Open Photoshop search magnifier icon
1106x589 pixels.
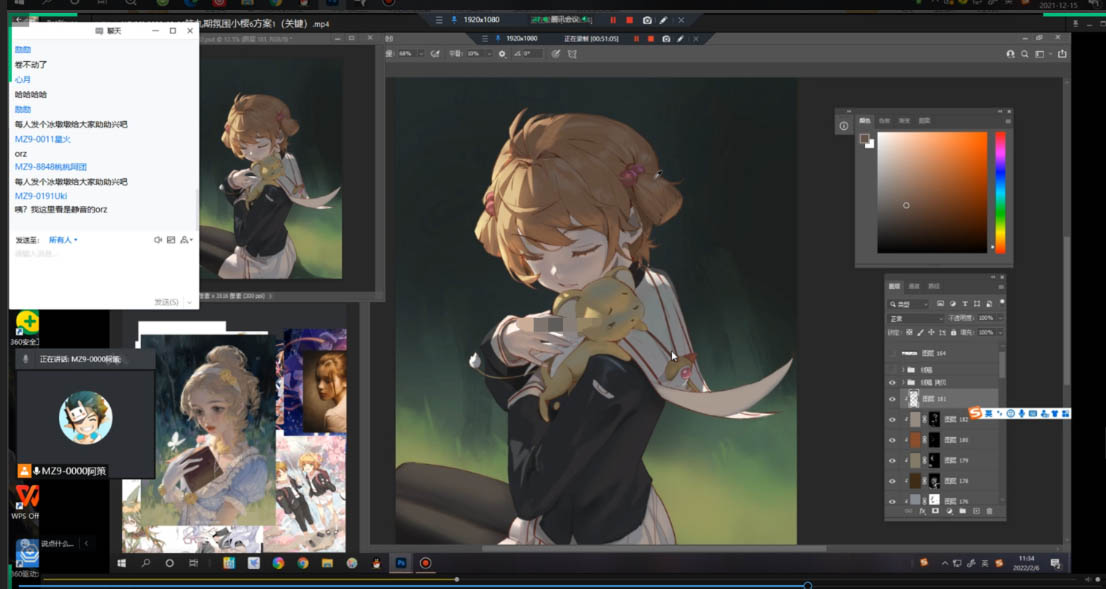click(1025, 54)
